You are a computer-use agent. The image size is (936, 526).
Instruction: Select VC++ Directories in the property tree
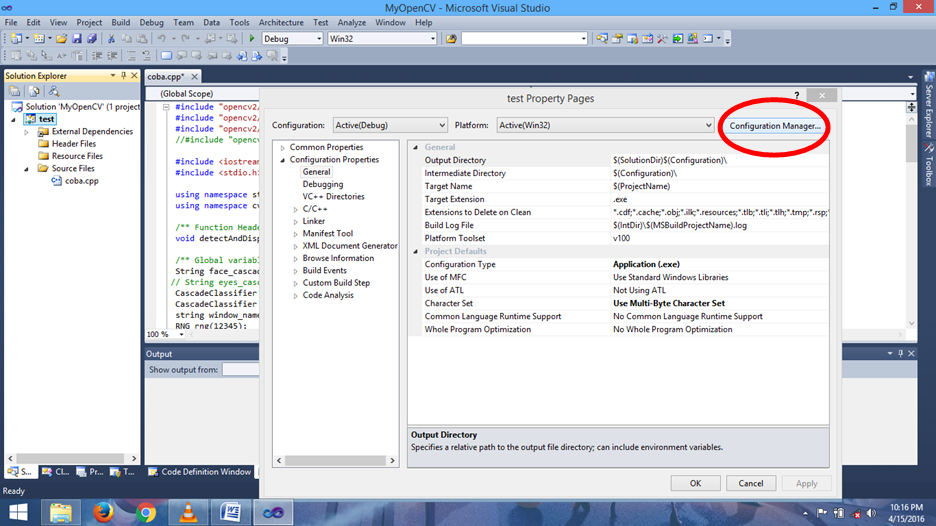pyautogui.click(x=333, y=196)
